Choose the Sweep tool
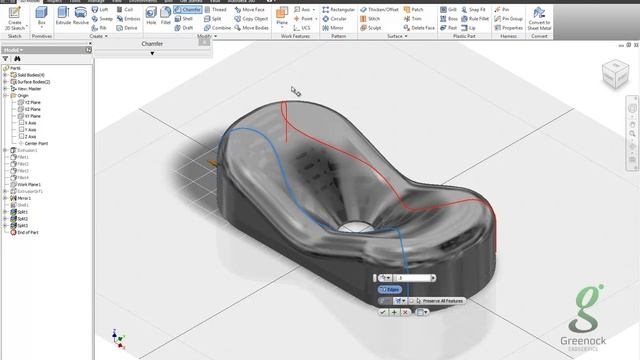The height and width of the screenshot is (360, 640). coord(102,19)
